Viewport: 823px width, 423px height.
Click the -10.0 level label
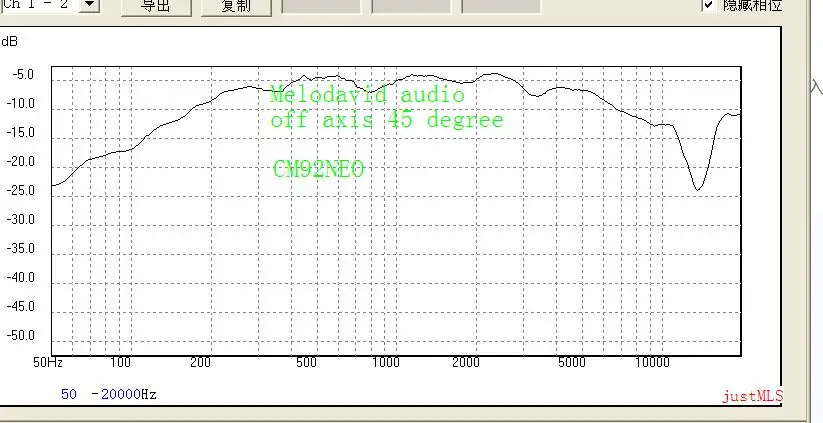(x=20, y=103)
